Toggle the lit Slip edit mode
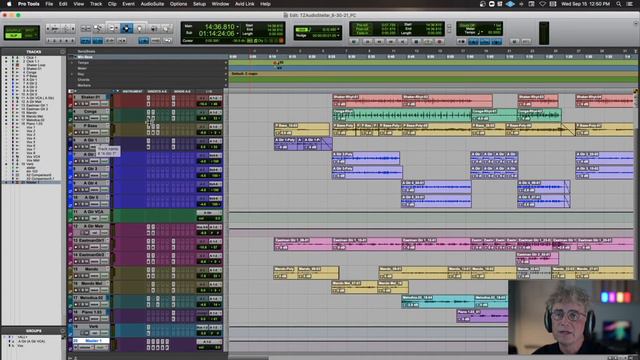The height and width of the screenshot is (360, 640). click(13, 36)
